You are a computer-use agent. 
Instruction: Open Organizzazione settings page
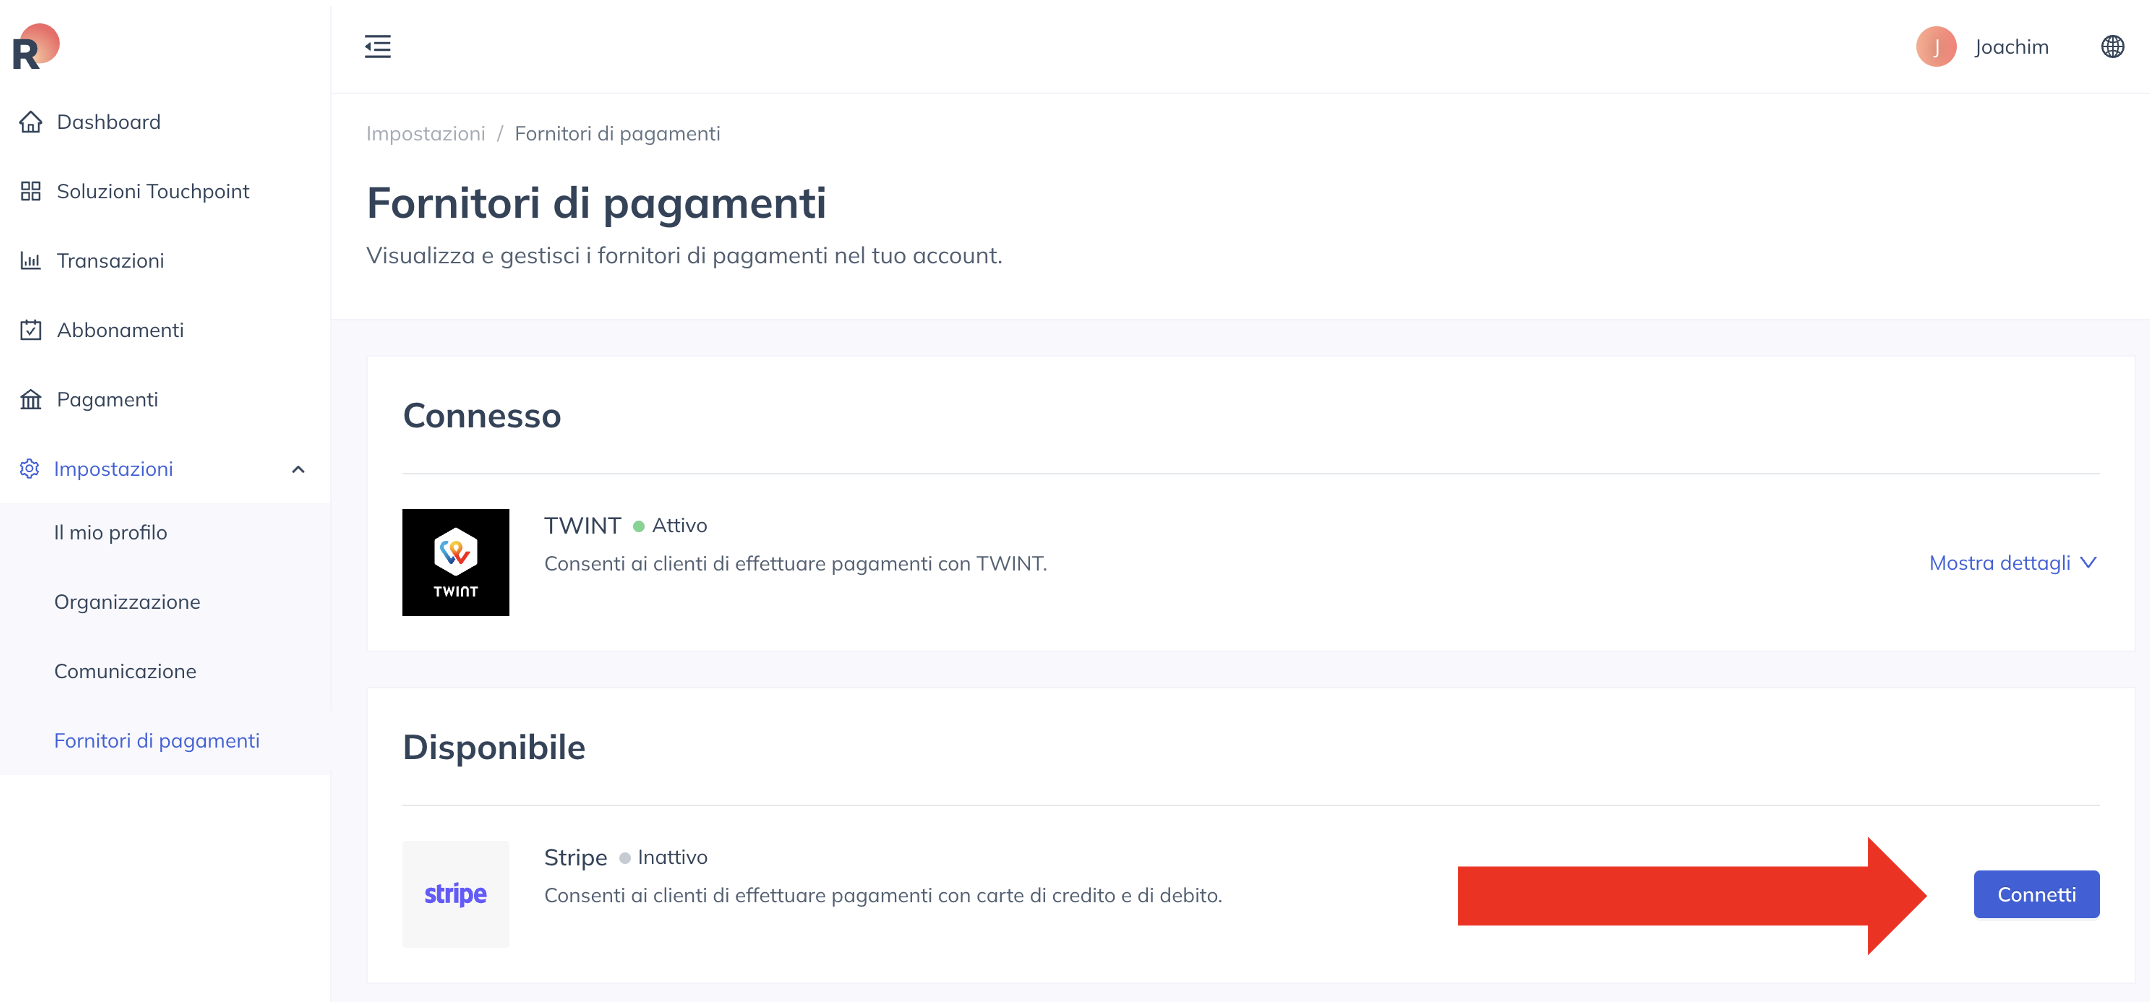tap(127, 602)
